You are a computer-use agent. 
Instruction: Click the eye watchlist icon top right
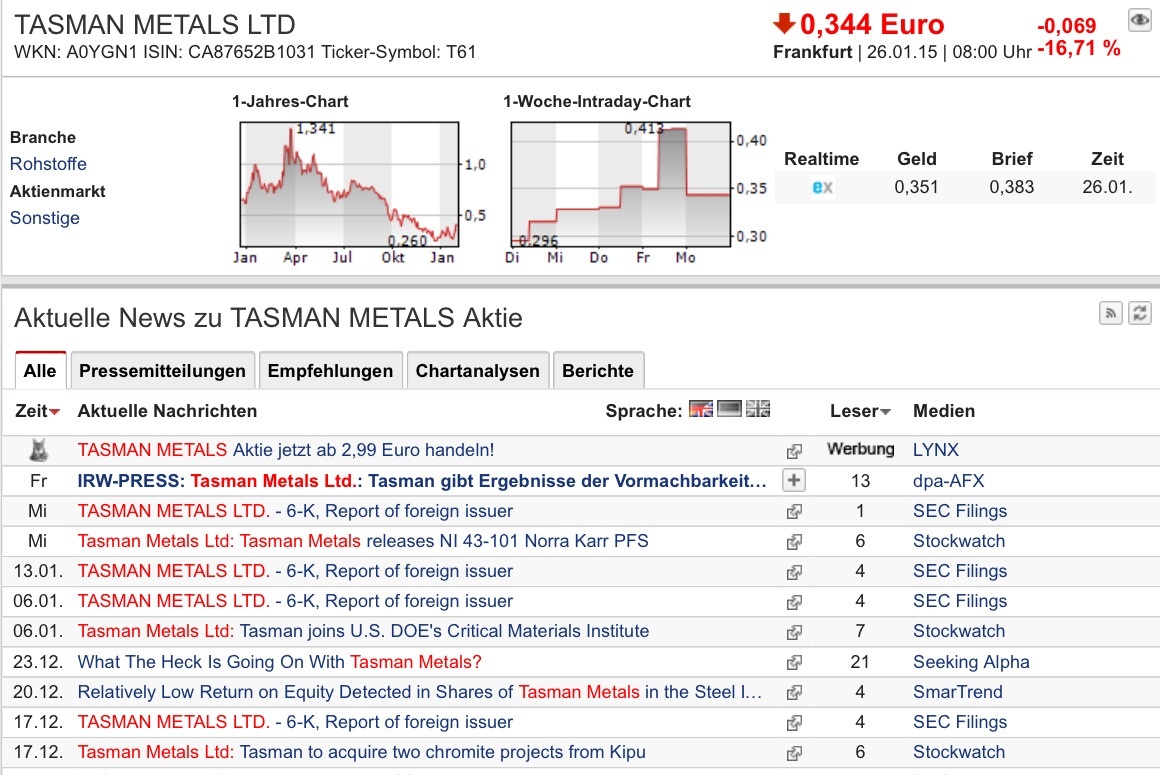pyautogui.click(x=1139, y=20)
